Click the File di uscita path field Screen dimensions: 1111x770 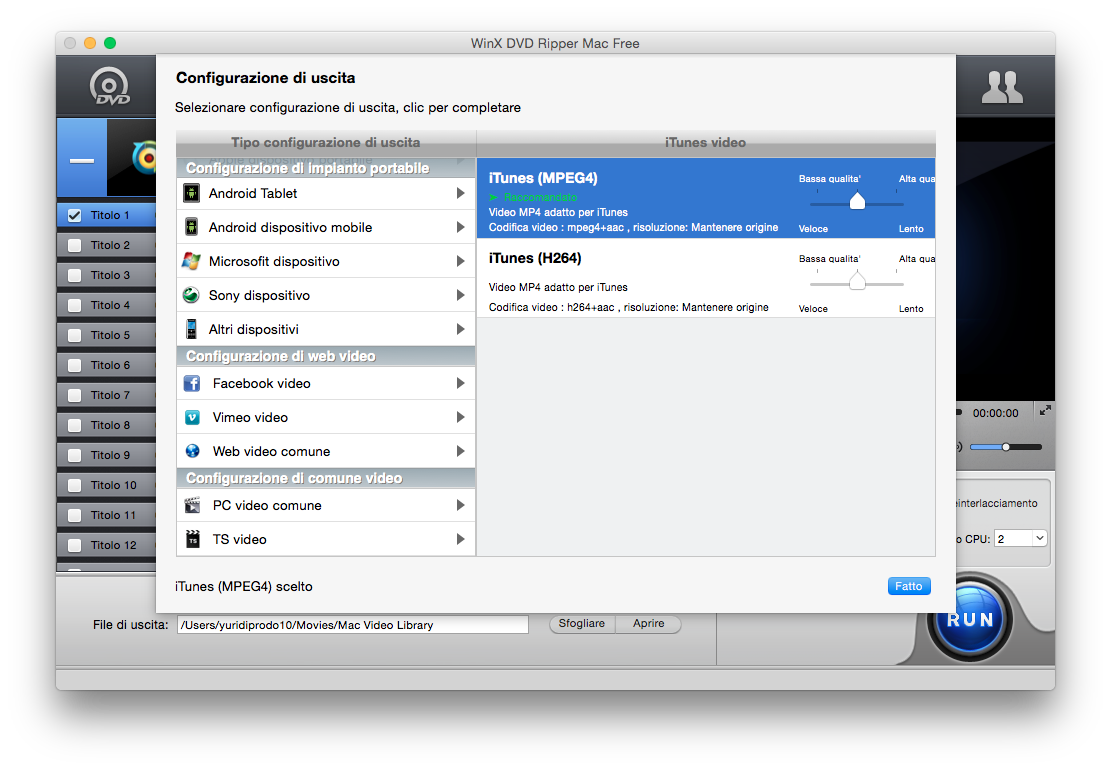tap(352, 625)
